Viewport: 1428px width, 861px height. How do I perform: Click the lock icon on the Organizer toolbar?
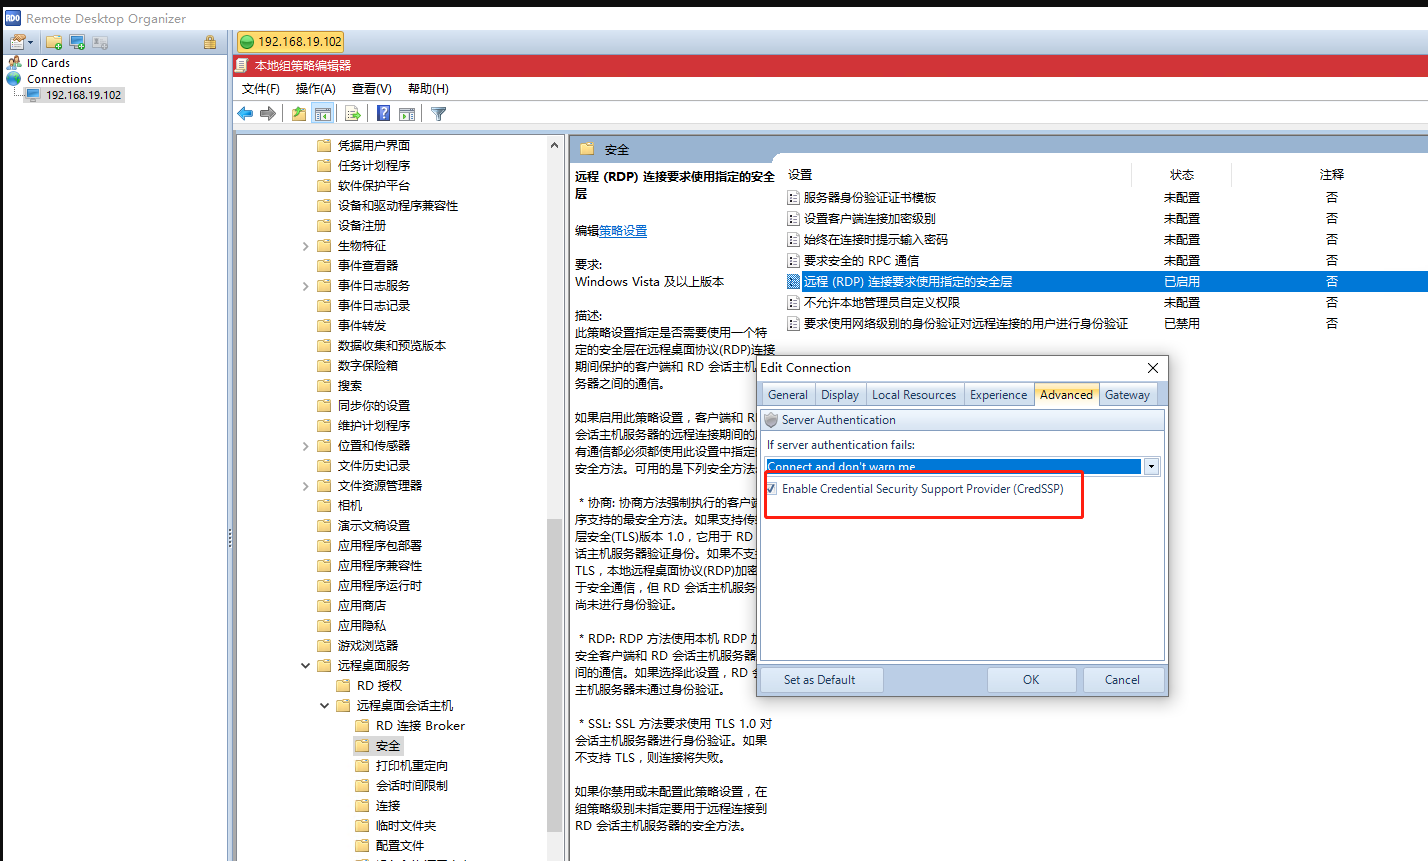coord(210,42)
